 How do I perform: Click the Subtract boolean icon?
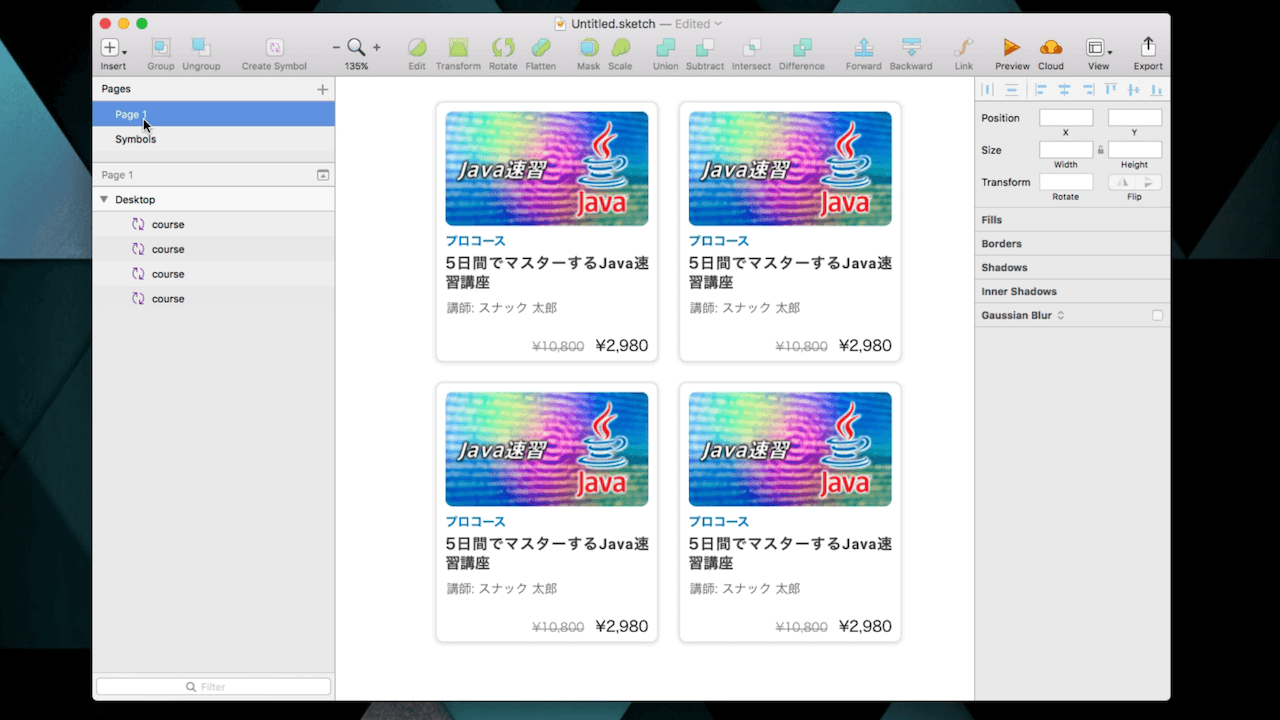click(705, 48)
